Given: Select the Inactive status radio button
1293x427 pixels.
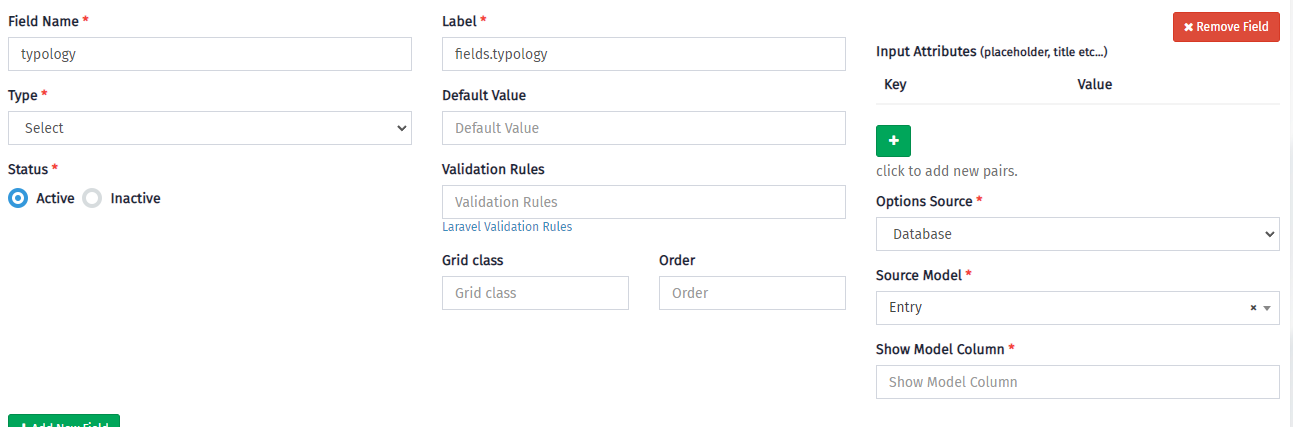Looking at the screenshot, I should pyautogui.click(x=92, y=198).
